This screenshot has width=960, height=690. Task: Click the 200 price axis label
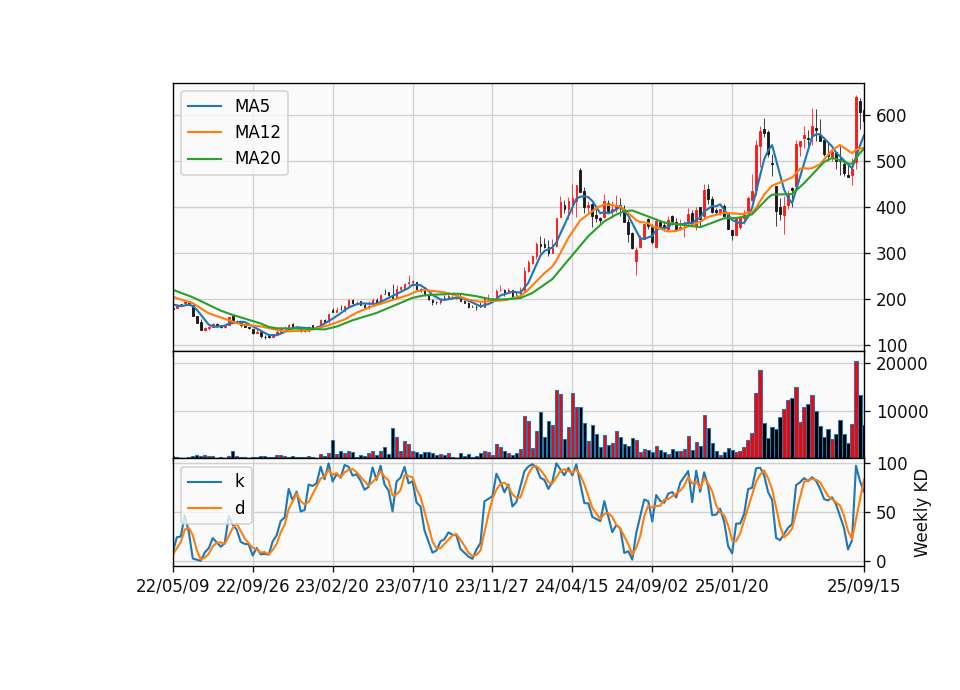[891, 299]
